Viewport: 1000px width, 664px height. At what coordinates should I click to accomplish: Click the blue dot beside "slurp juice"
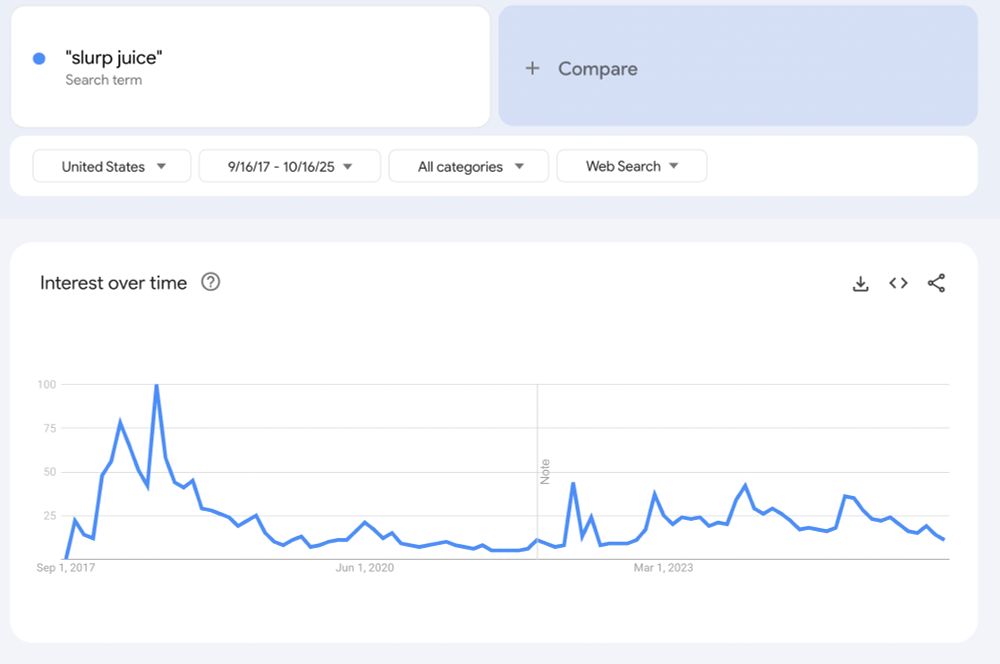(39, 58)
